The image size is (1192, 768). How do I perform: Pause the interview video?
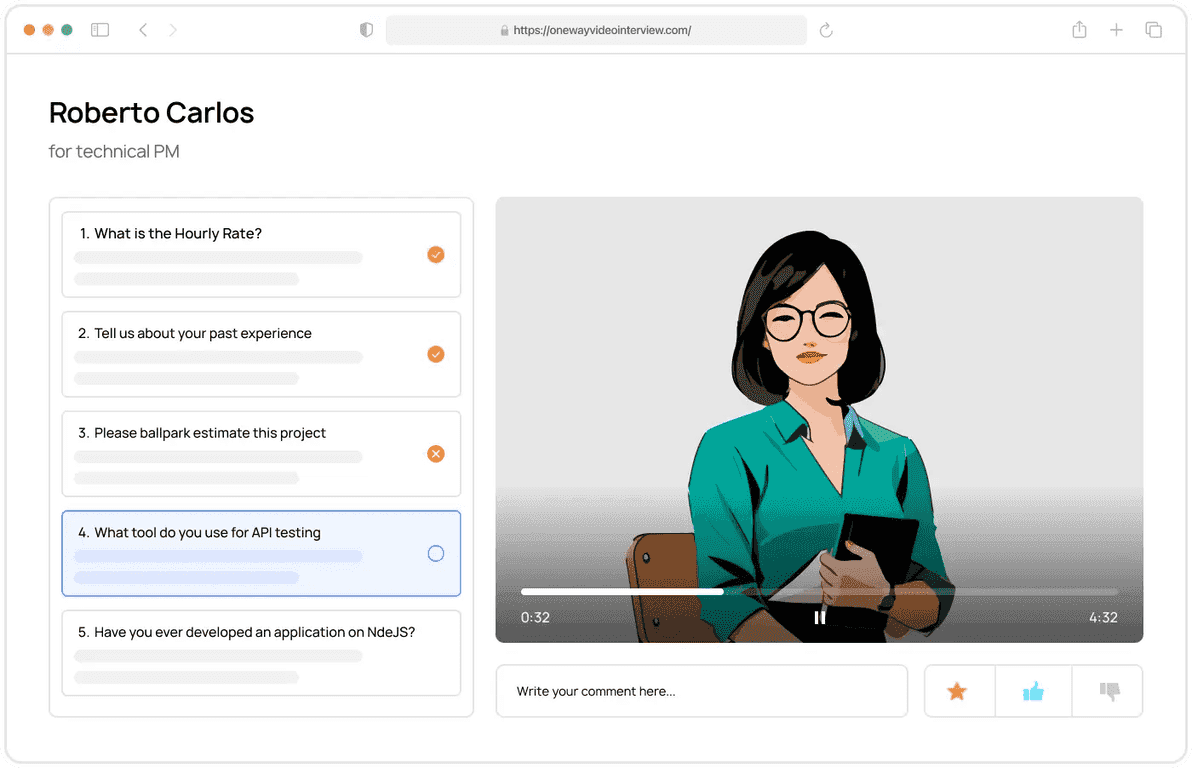[819, 617]
